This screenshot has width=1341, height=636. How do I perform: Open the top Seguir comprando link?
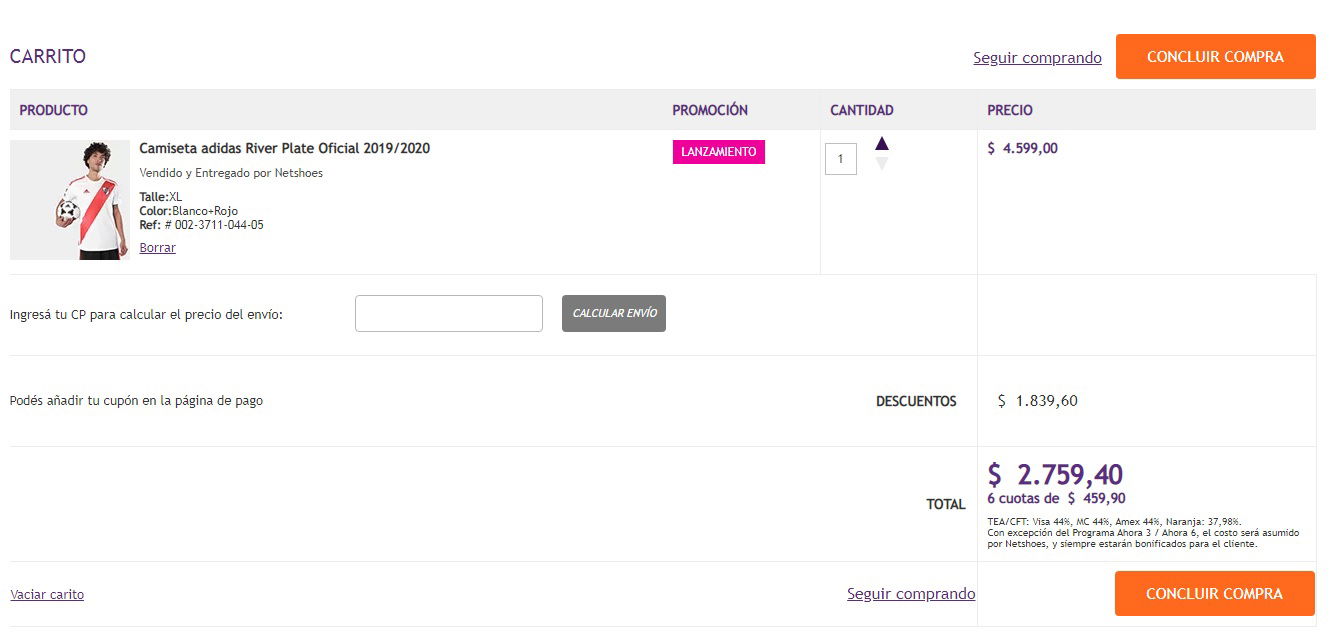pyautogui.click(x=1037, y=58)
